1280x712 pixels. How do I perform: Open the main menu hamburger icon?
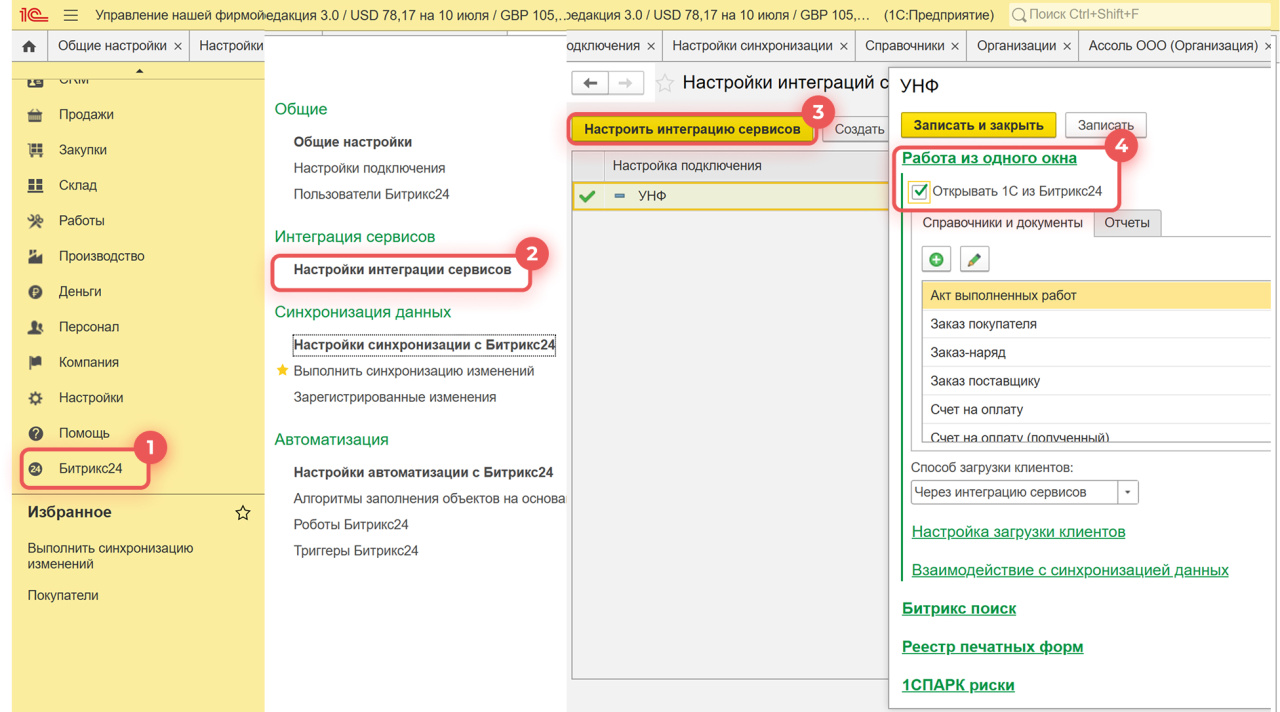pos(70,15)
